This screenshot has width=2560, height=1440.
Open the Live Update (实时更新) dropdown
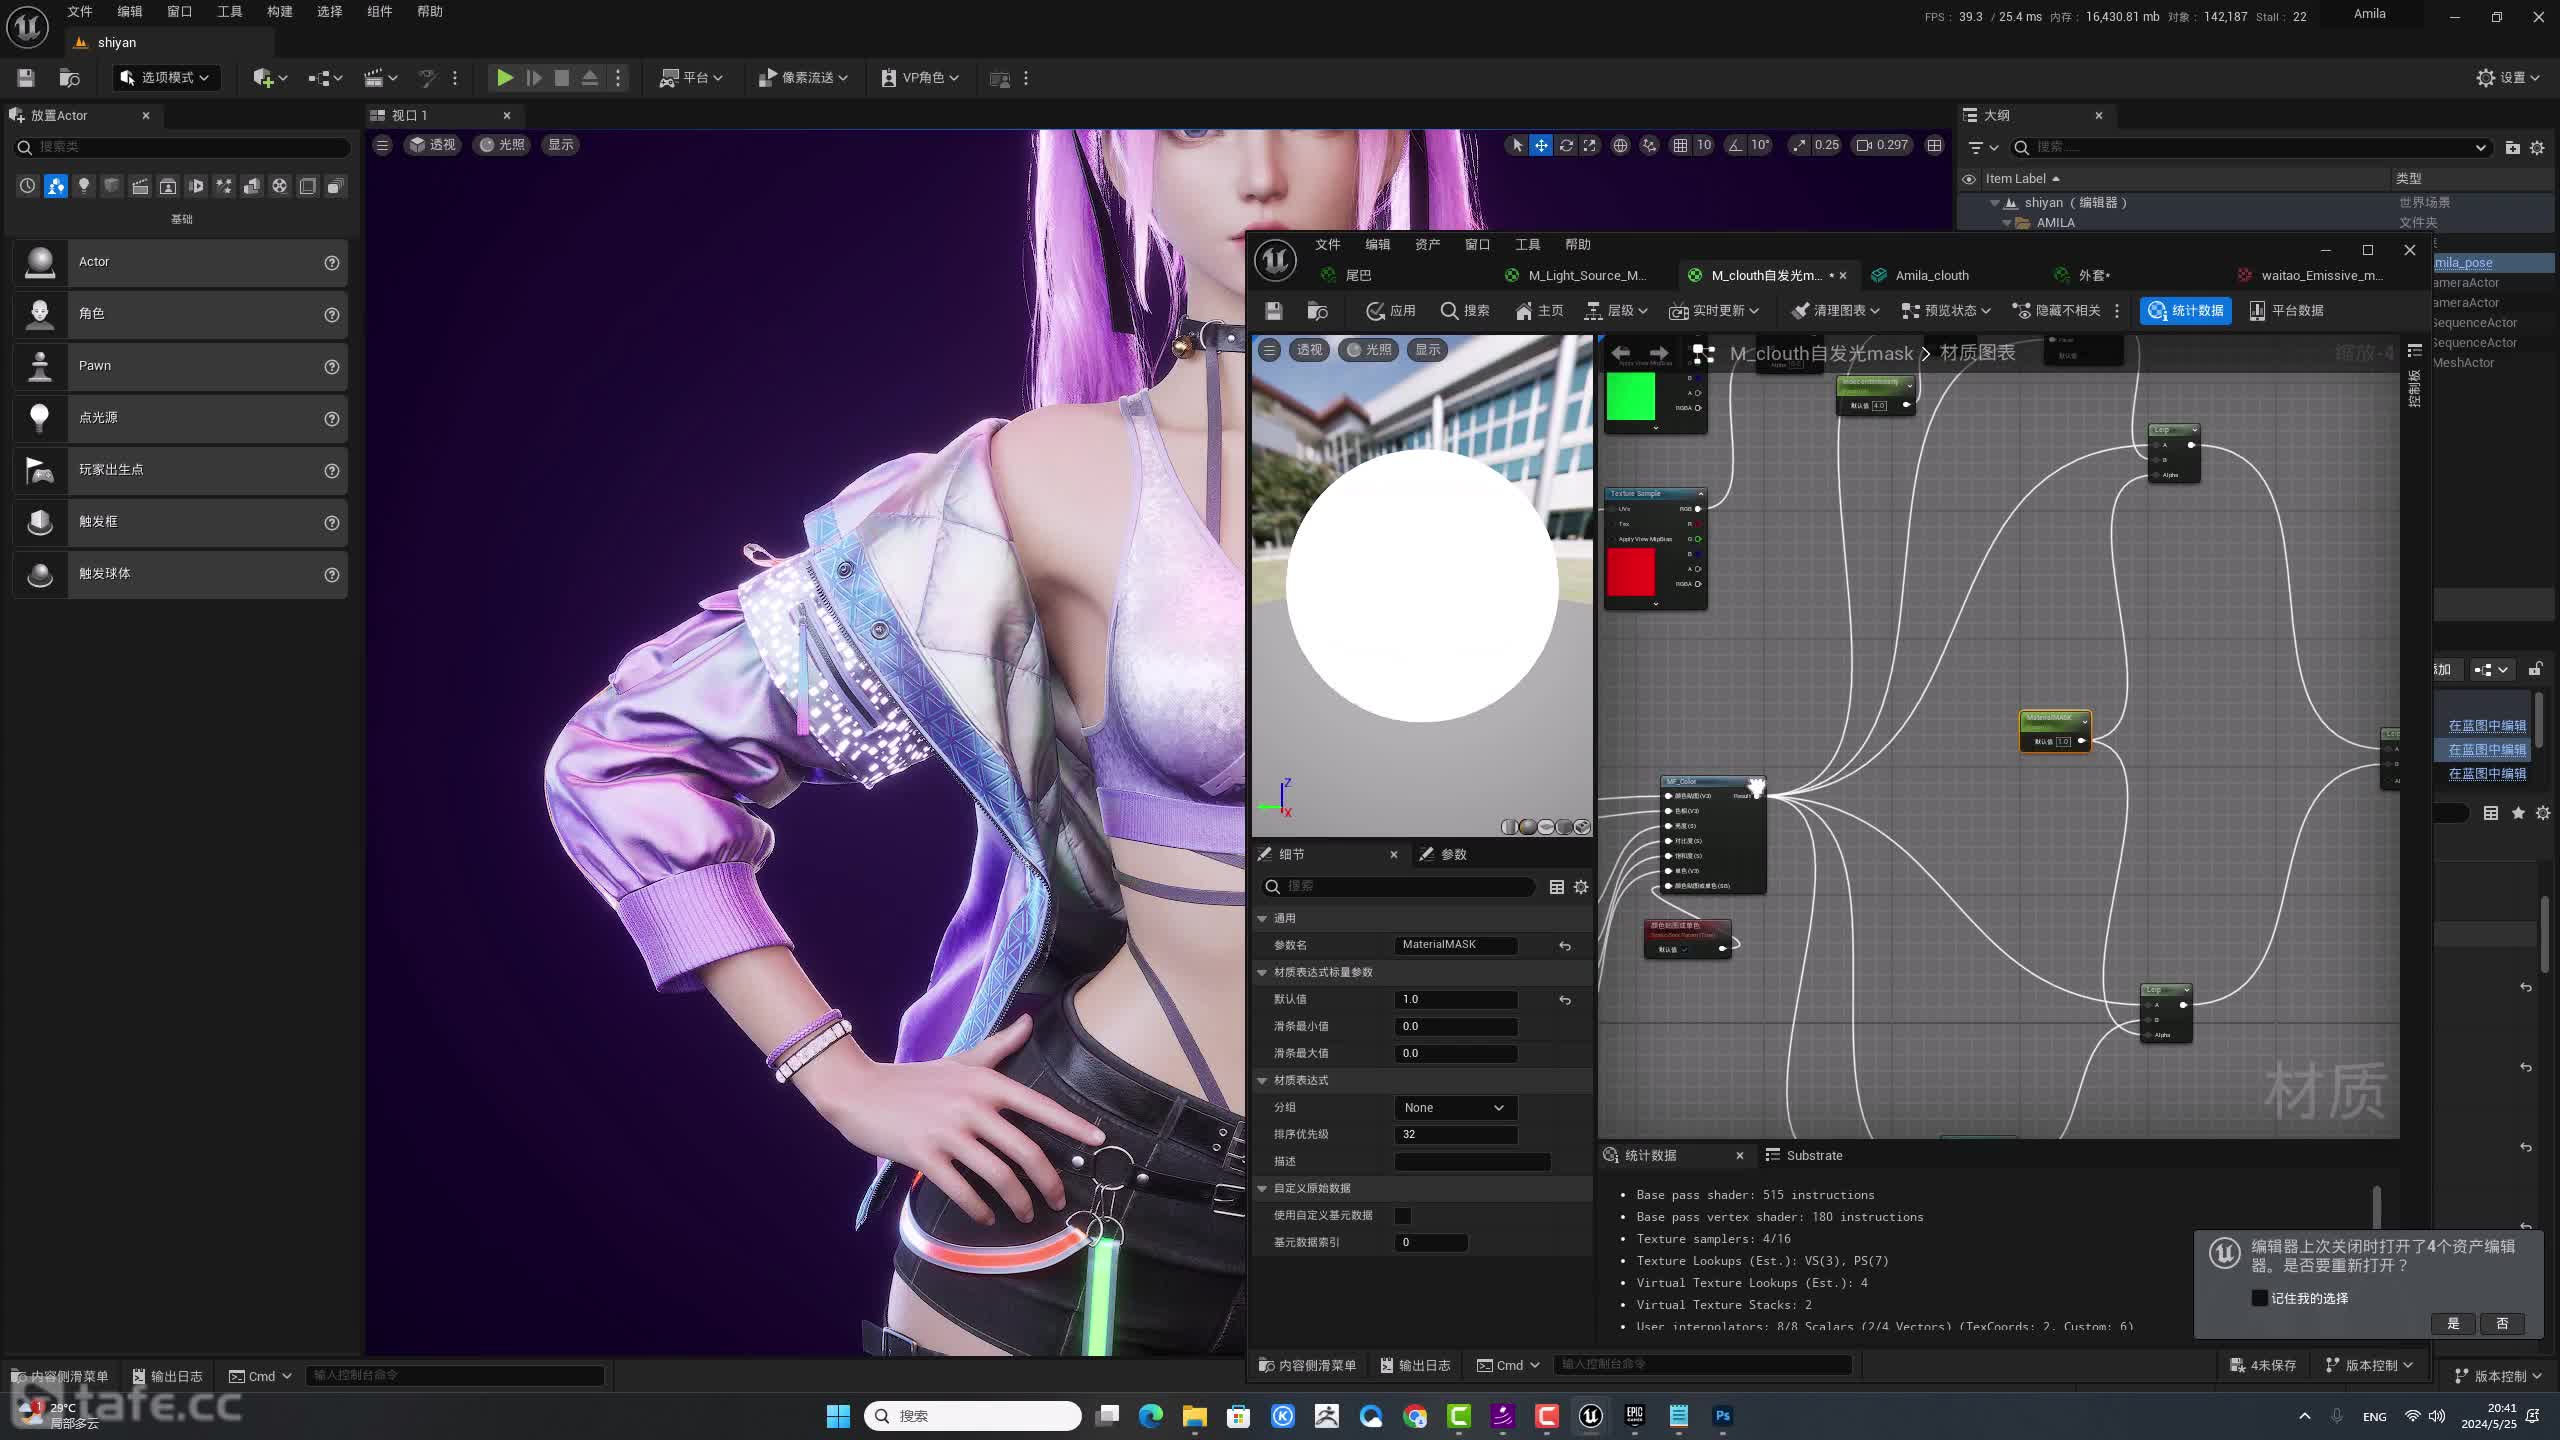[x=1714, y=311]
